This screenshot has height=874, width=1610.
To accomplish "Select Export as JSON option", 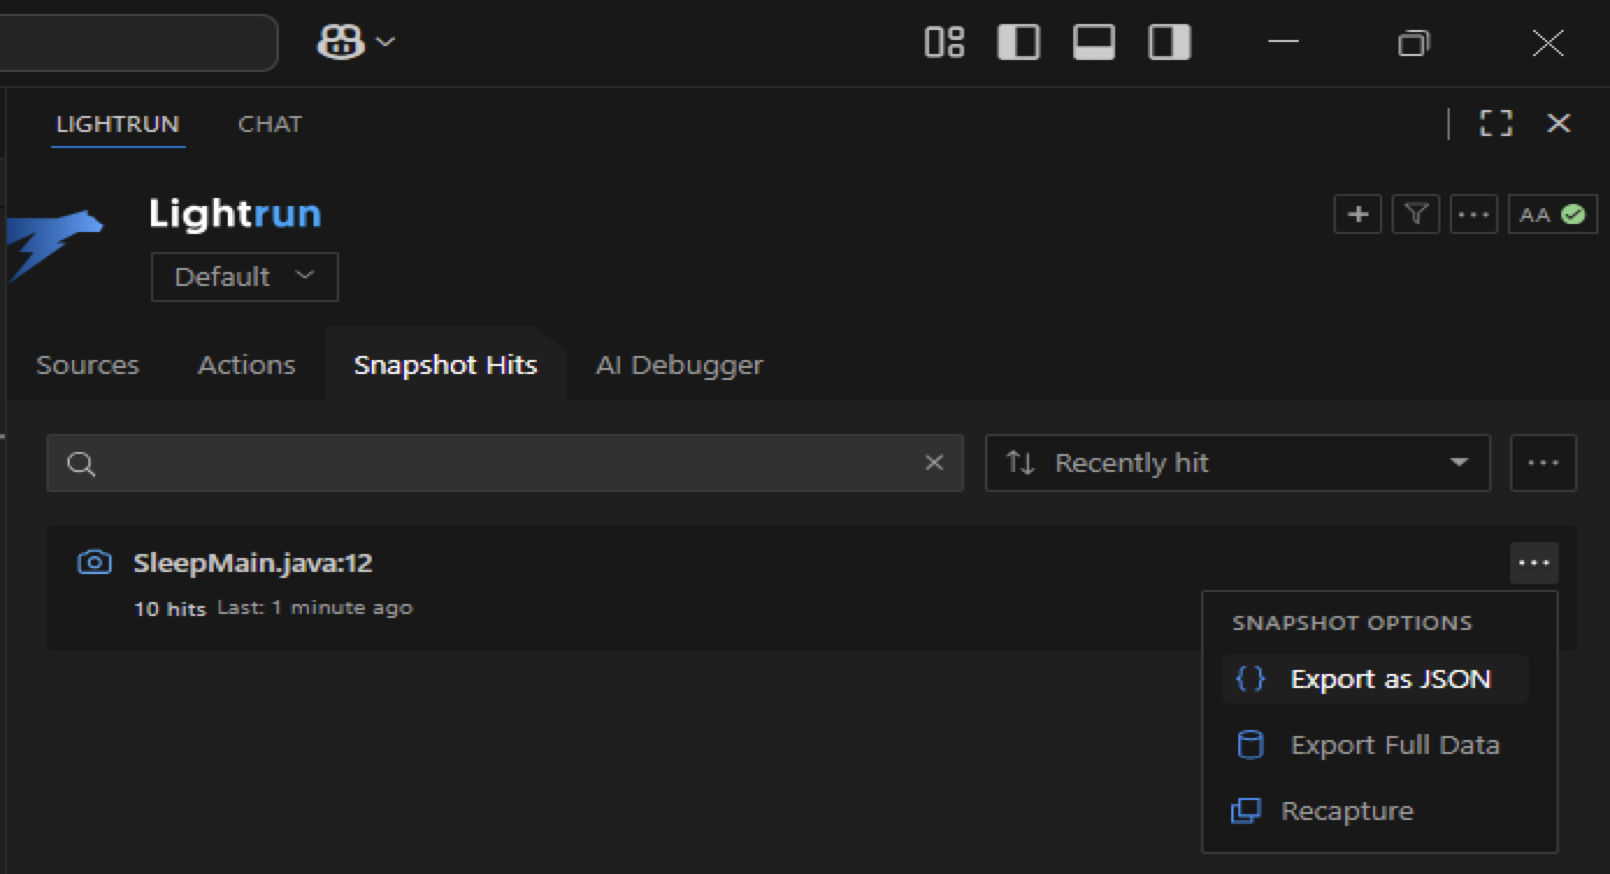I will point(1389,679).
